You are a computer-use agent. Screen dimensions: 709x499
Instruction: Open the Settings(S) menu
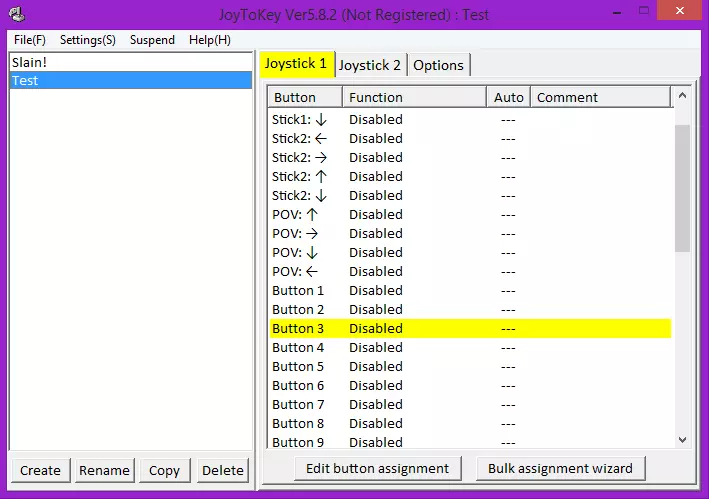88,40
